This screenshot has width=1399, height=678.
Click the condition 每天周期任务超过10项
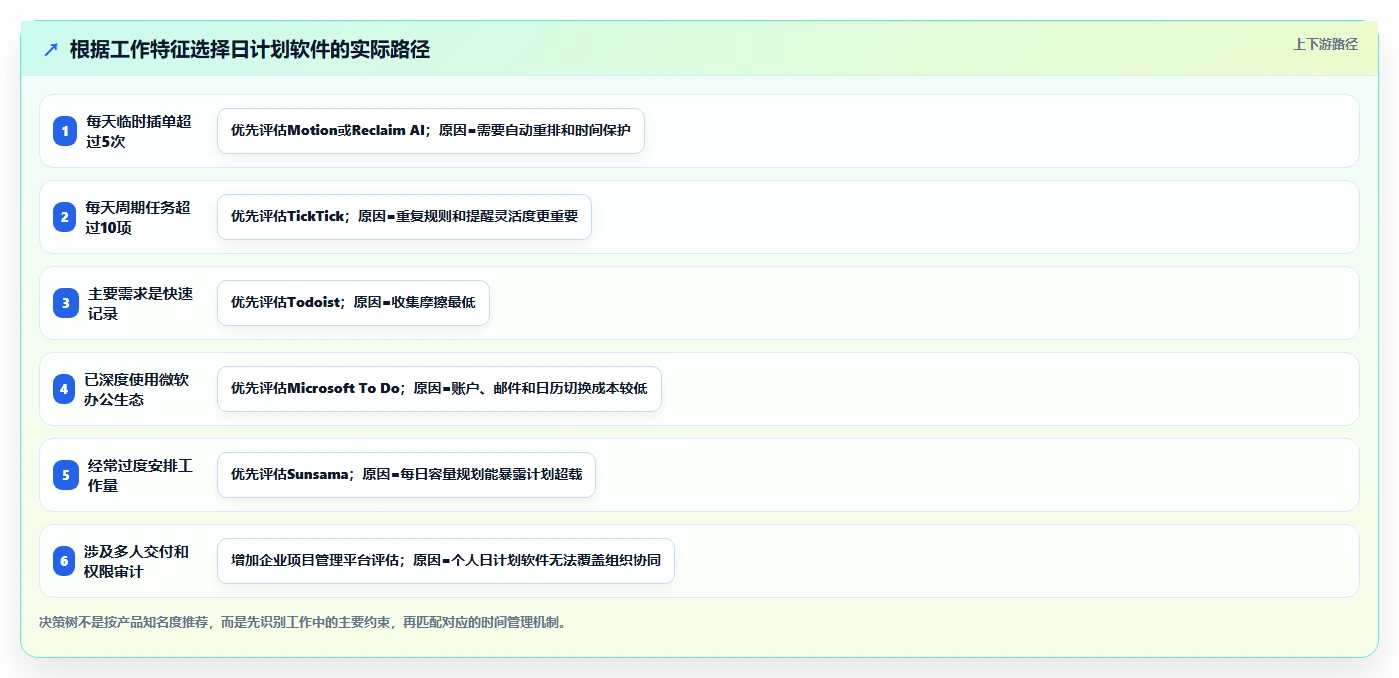[139, 217]
